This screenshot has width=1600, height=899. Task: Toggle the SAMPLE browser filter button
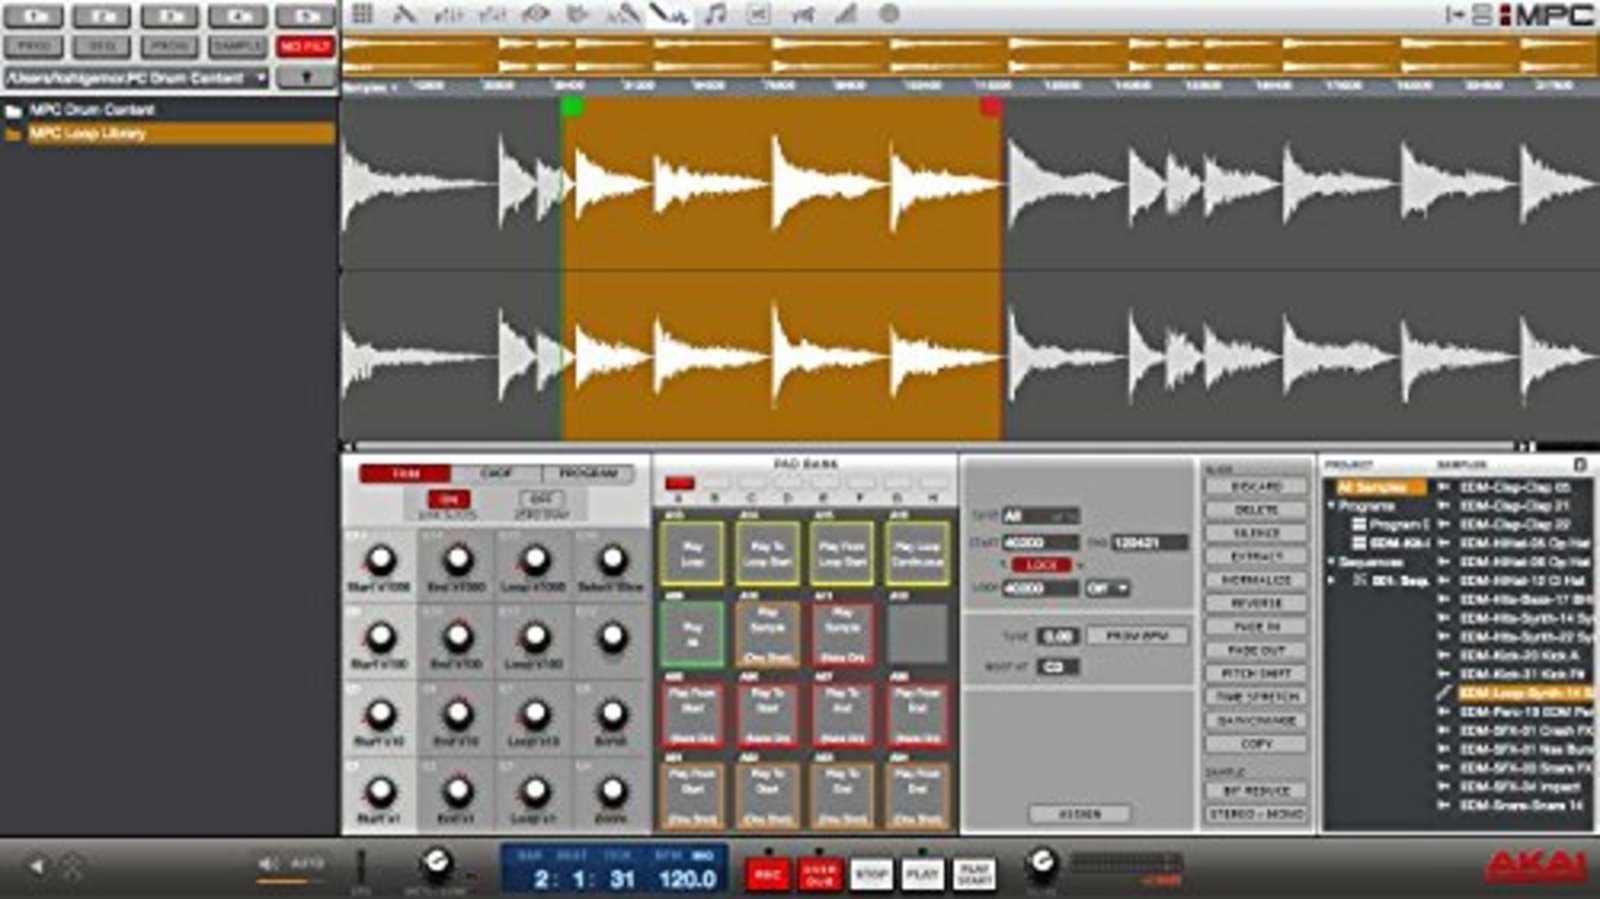pyautogui.click(x=237, y=47)
